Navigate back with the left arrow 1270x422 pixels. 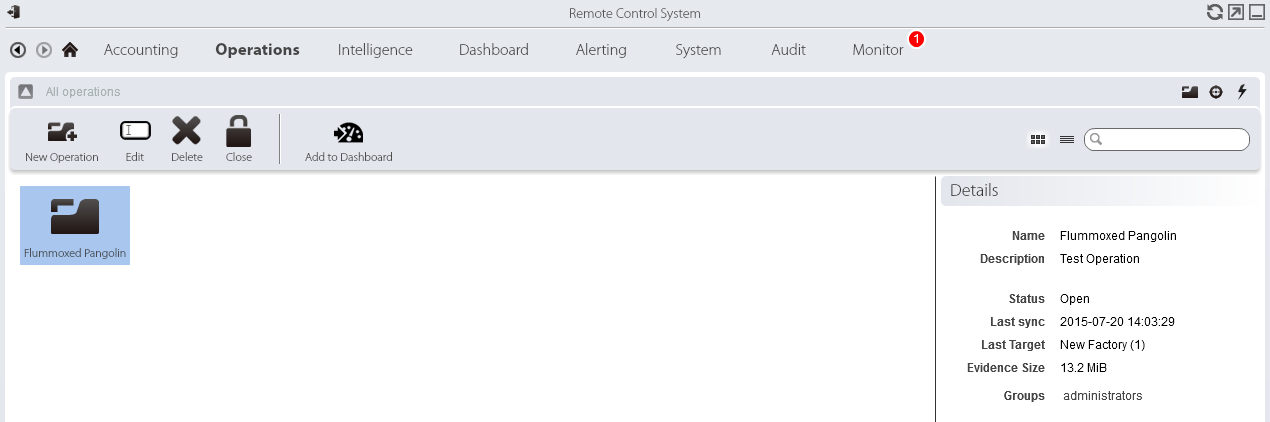click(x=18, y=50)
